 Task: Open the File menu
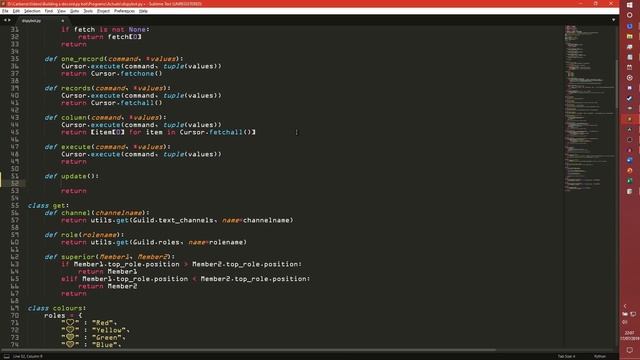[x=5, y=11]
